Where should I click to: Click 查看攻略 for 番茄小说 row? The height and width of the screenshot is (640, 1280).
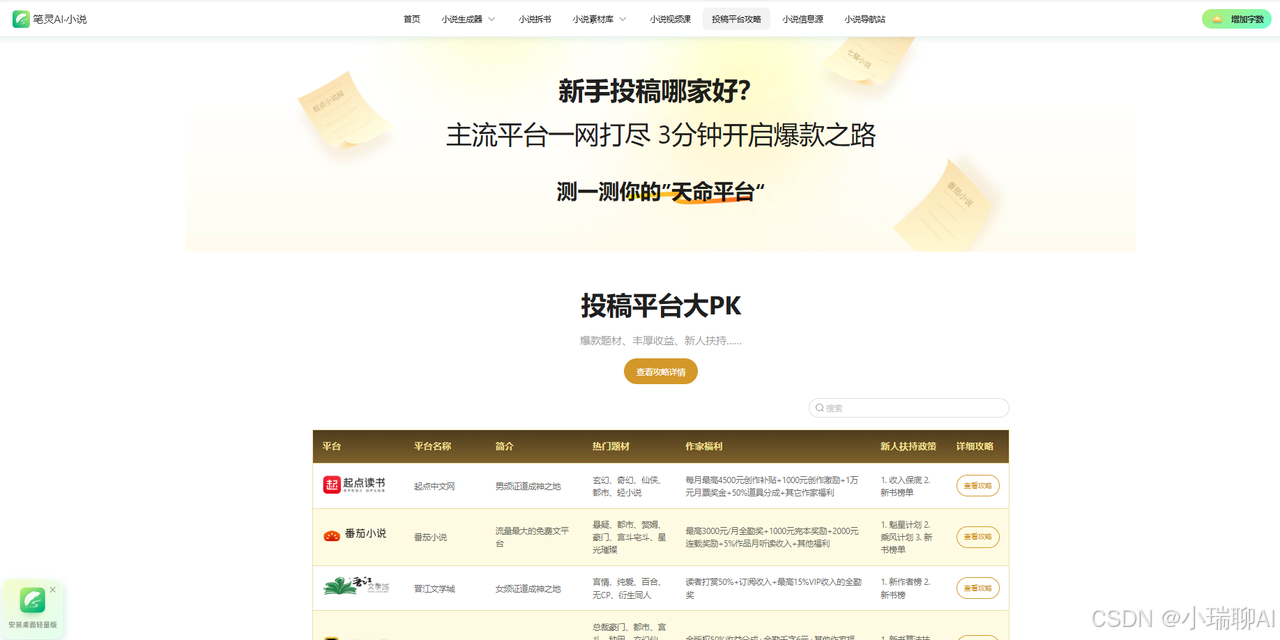click(978, 537)
